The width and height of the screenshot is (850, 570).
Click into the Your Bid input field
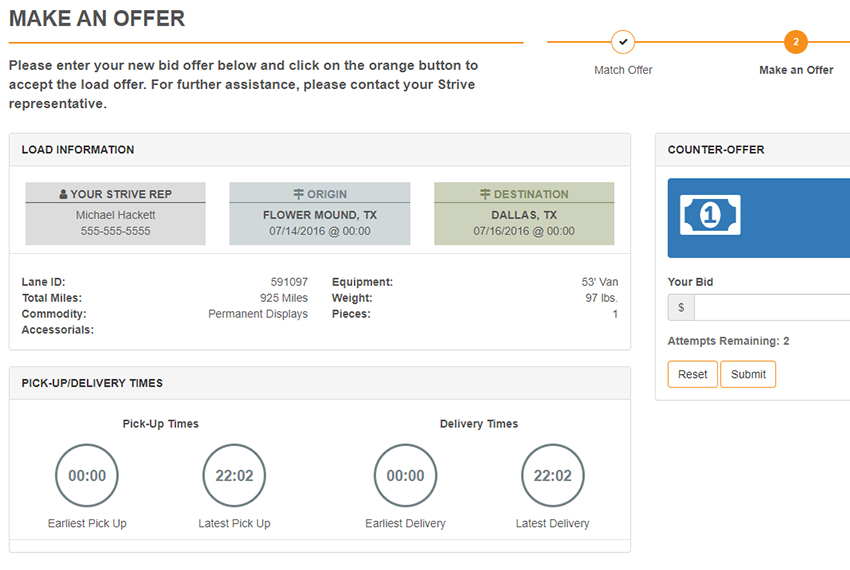pyautogui.click(x=772, y=308)
